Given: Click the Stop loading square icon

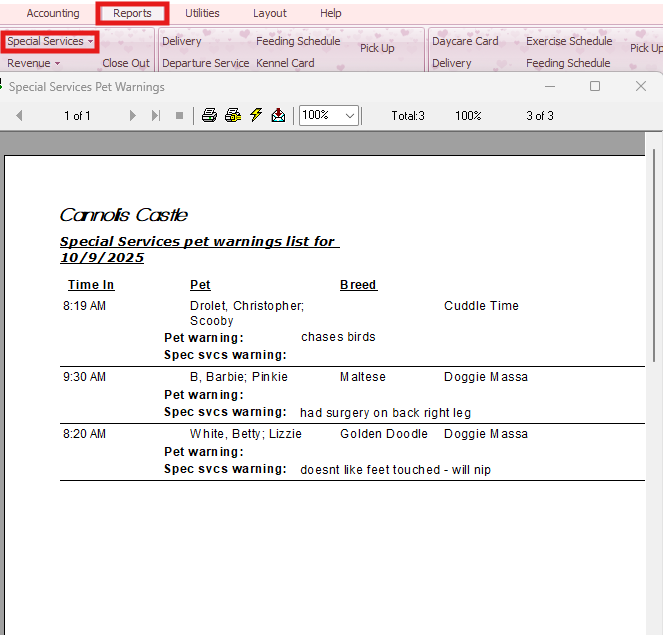Looking at the screenshot, I should click(180, 116).
